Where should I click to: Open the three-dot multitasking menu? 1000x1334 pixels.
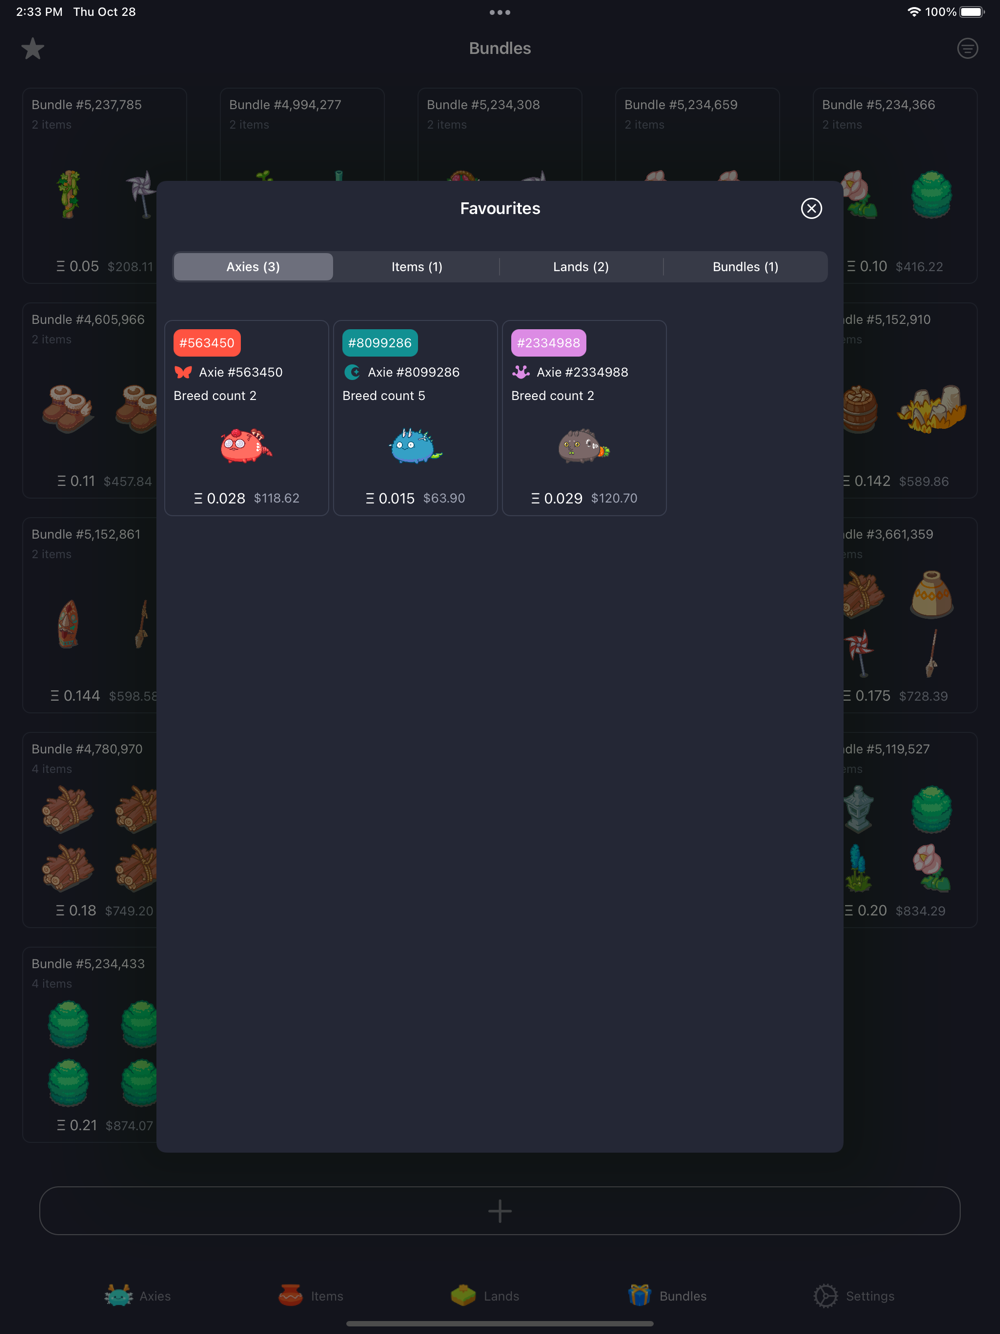pyautogui.click(x=500, y=12)
